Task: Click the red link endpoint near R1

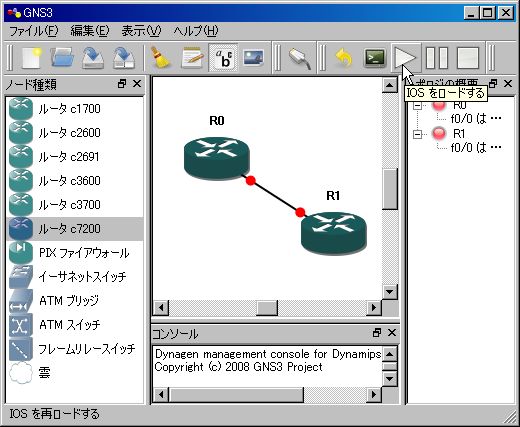Action: point(300,212)
